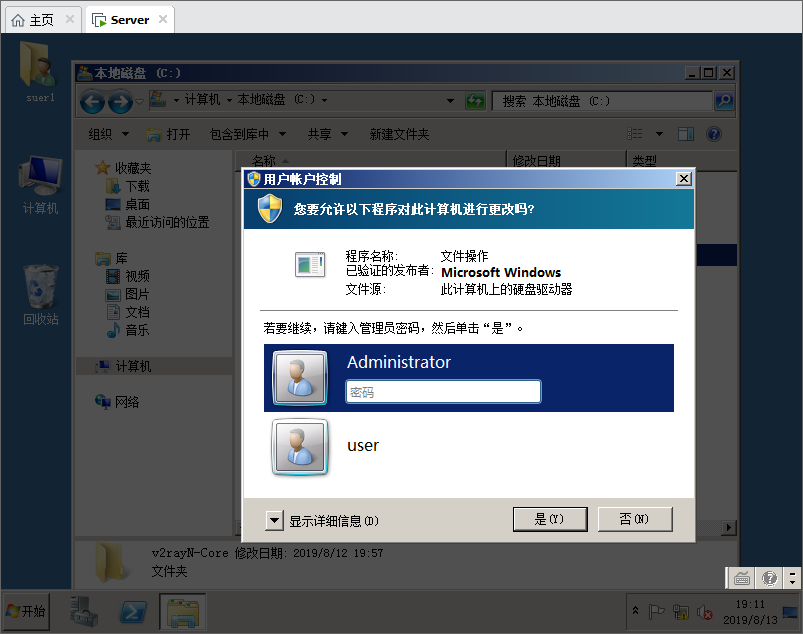
Task: Click 打开 in Explorer toolbar
Action: pyautogui.click(x=168, y=134)
